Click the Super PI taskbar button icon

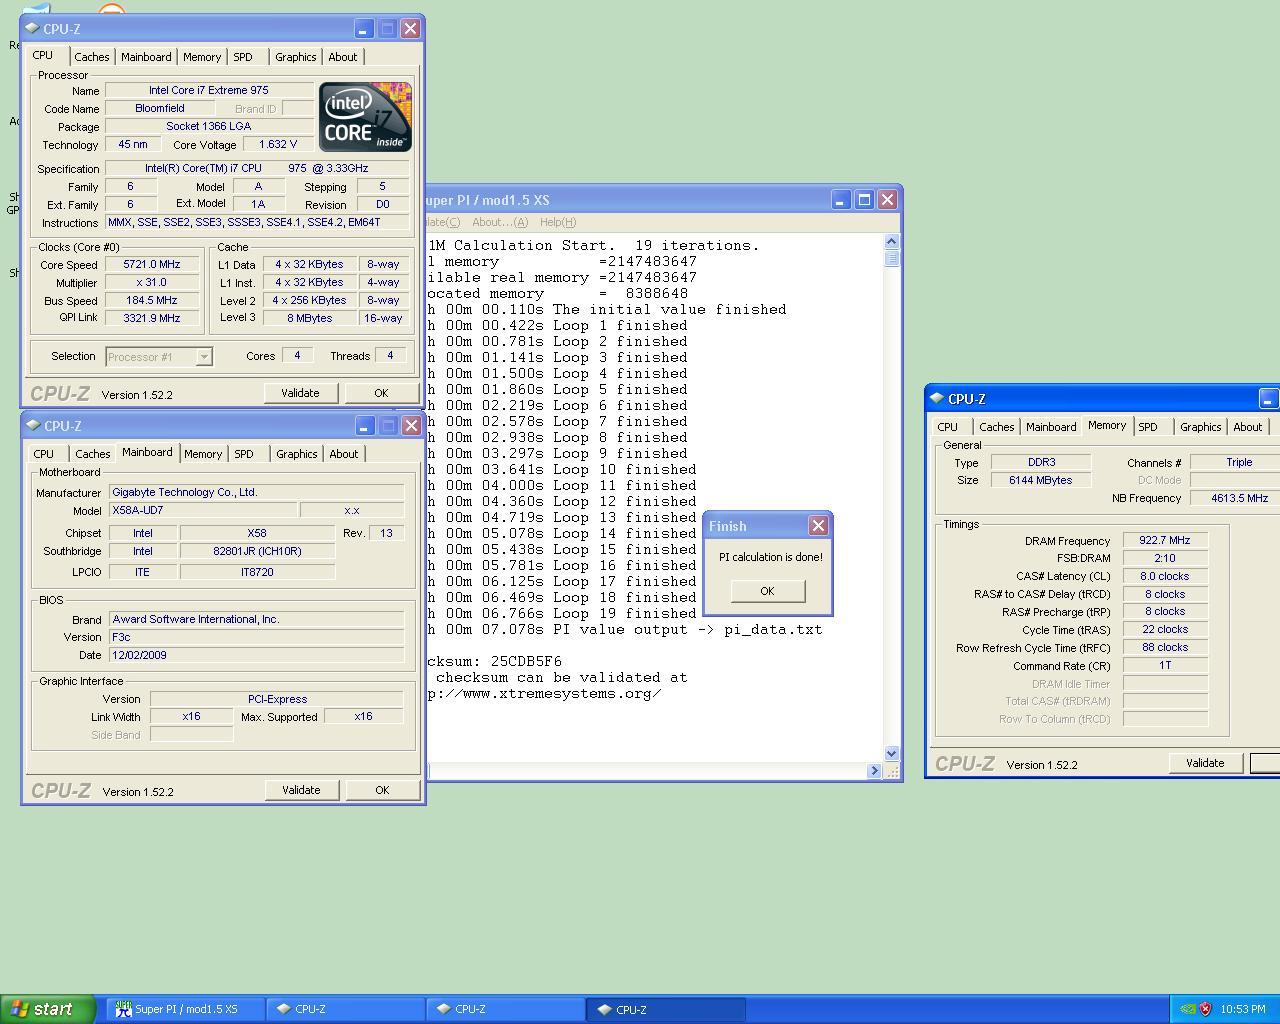[x=123, y=1009]
